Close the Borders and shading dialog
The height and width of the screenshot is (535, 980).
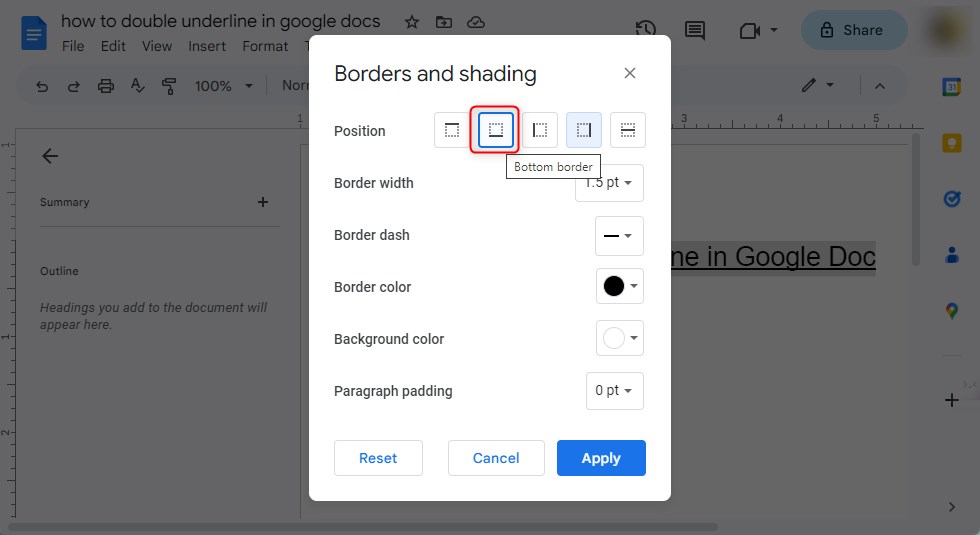630,73
